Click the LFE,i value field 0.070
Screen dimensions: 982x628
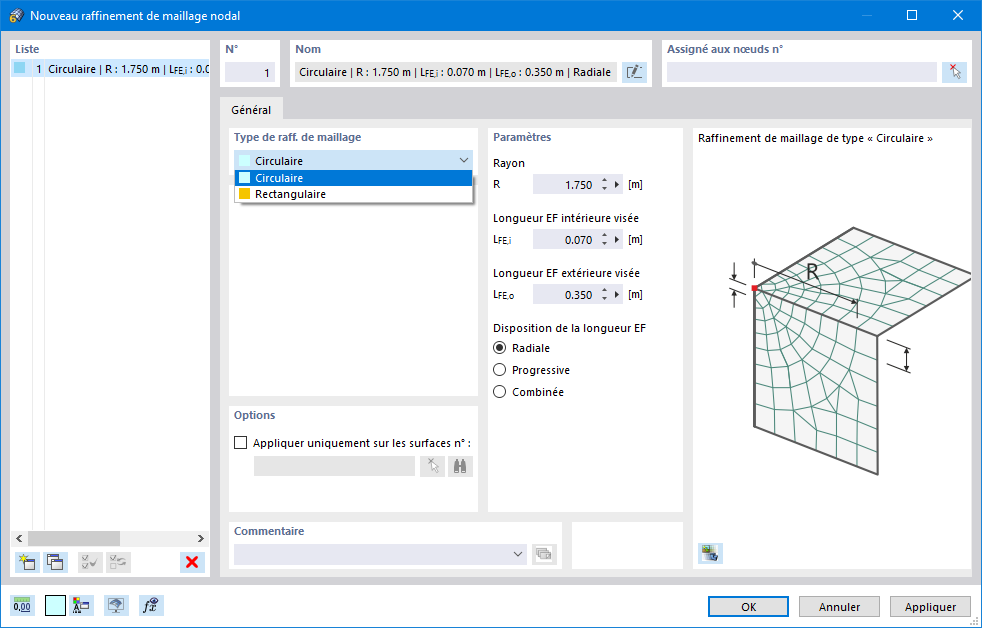(566, 240)
